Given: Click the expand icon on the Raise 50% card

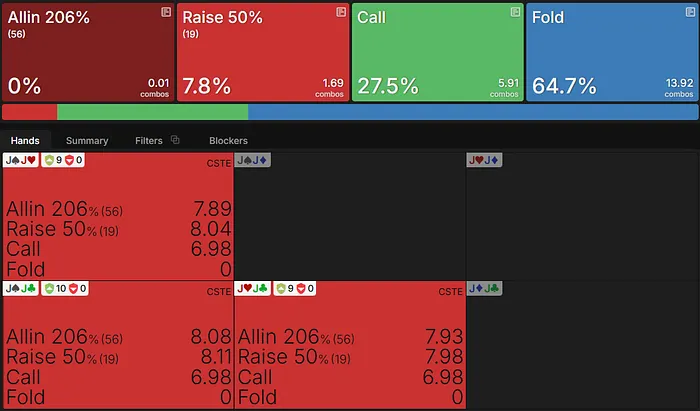Looking at the screenshot, I should click(341, 11).
